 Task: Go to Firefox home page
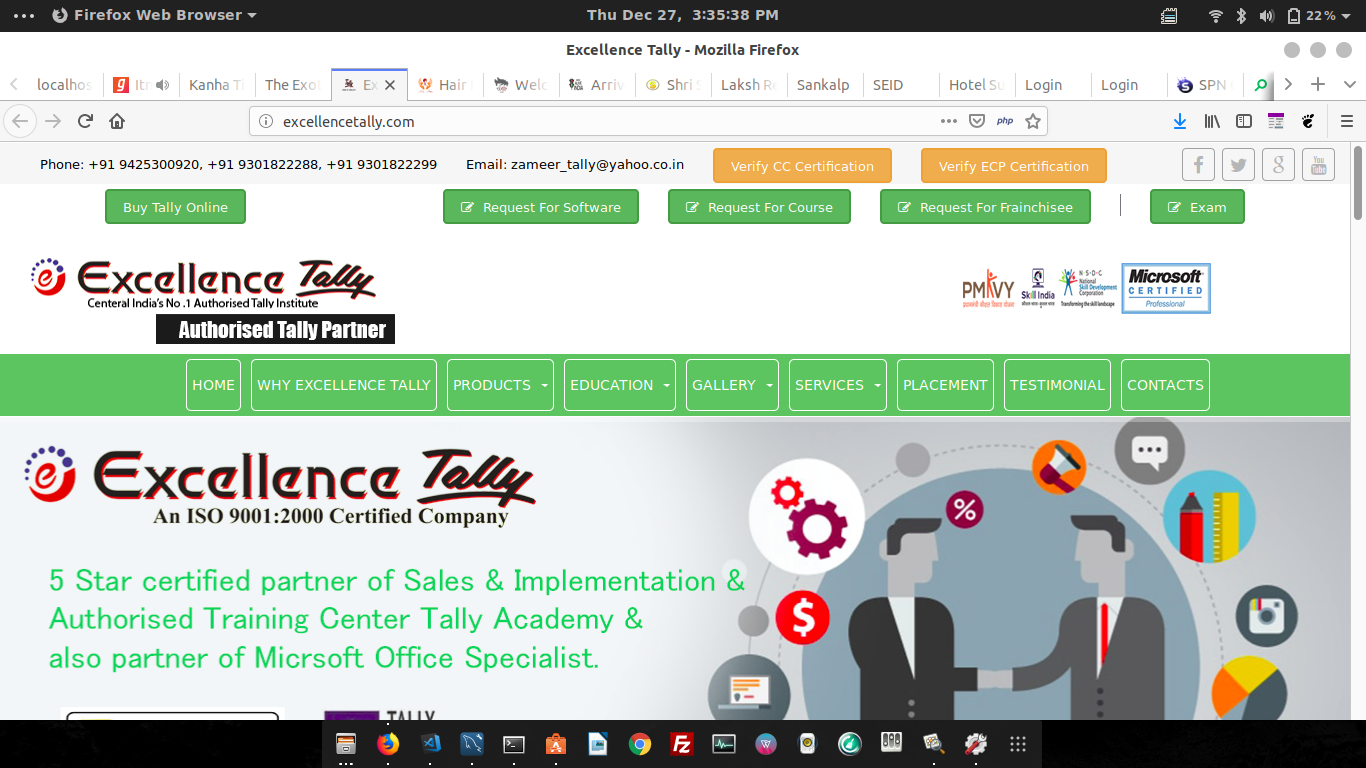[x=117, y=121]
